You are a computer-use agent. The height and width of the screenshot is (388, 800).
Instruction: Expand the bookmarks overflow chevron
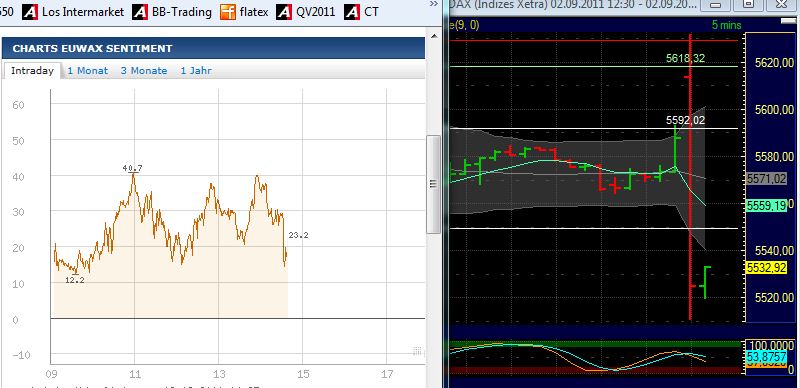434,4
